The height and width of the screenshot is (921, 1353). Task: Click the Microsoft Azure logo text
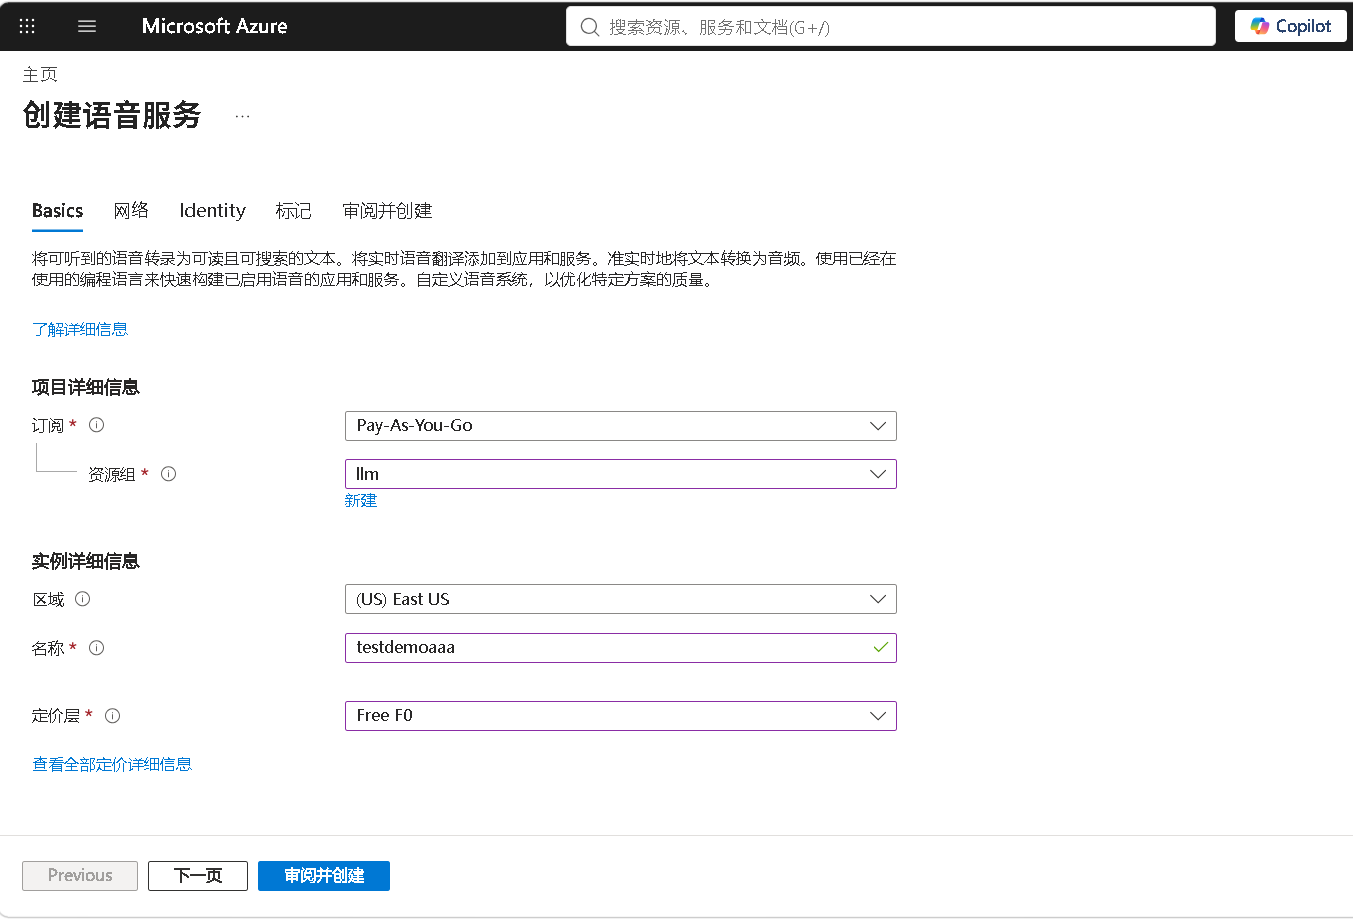pos(215,26)
